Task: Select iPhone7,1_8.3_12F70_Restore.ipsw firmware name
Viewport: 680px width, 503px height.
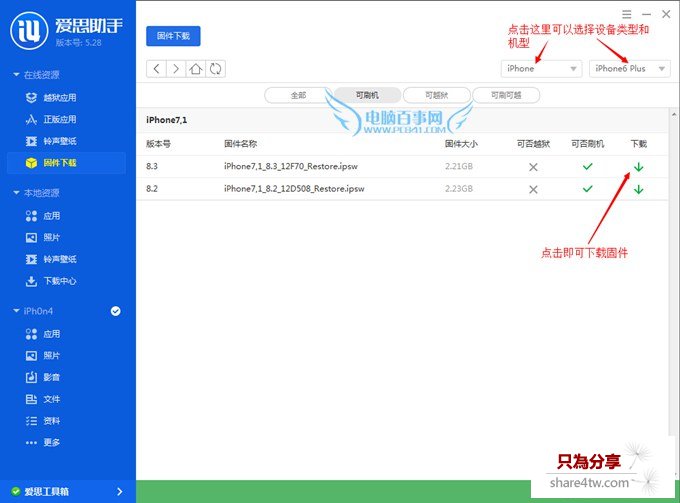Action: pyautogui.click(x=291, y=166)
